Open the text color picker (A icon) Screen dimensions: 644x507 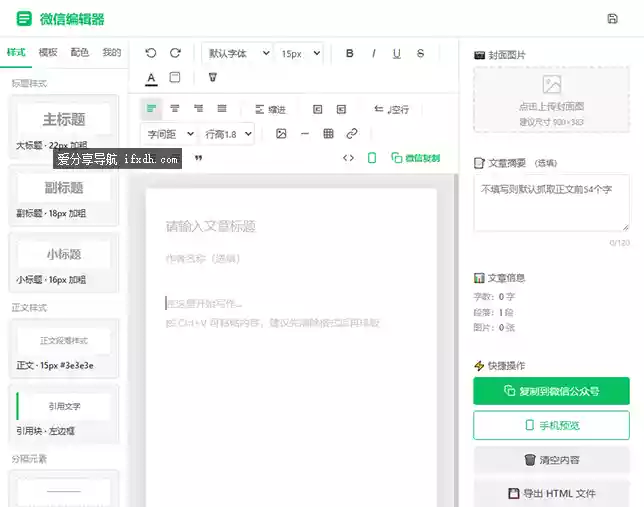(x=151, y=78)
